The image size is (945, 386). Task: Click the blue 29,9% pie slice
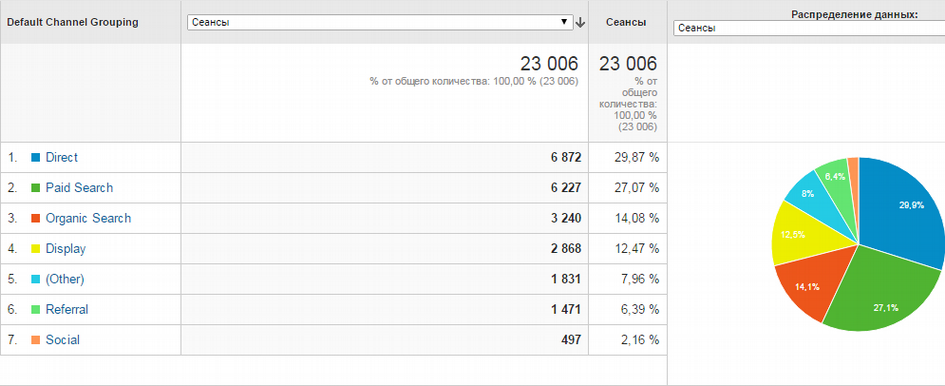pyautogui.click(x=904, y=208)
